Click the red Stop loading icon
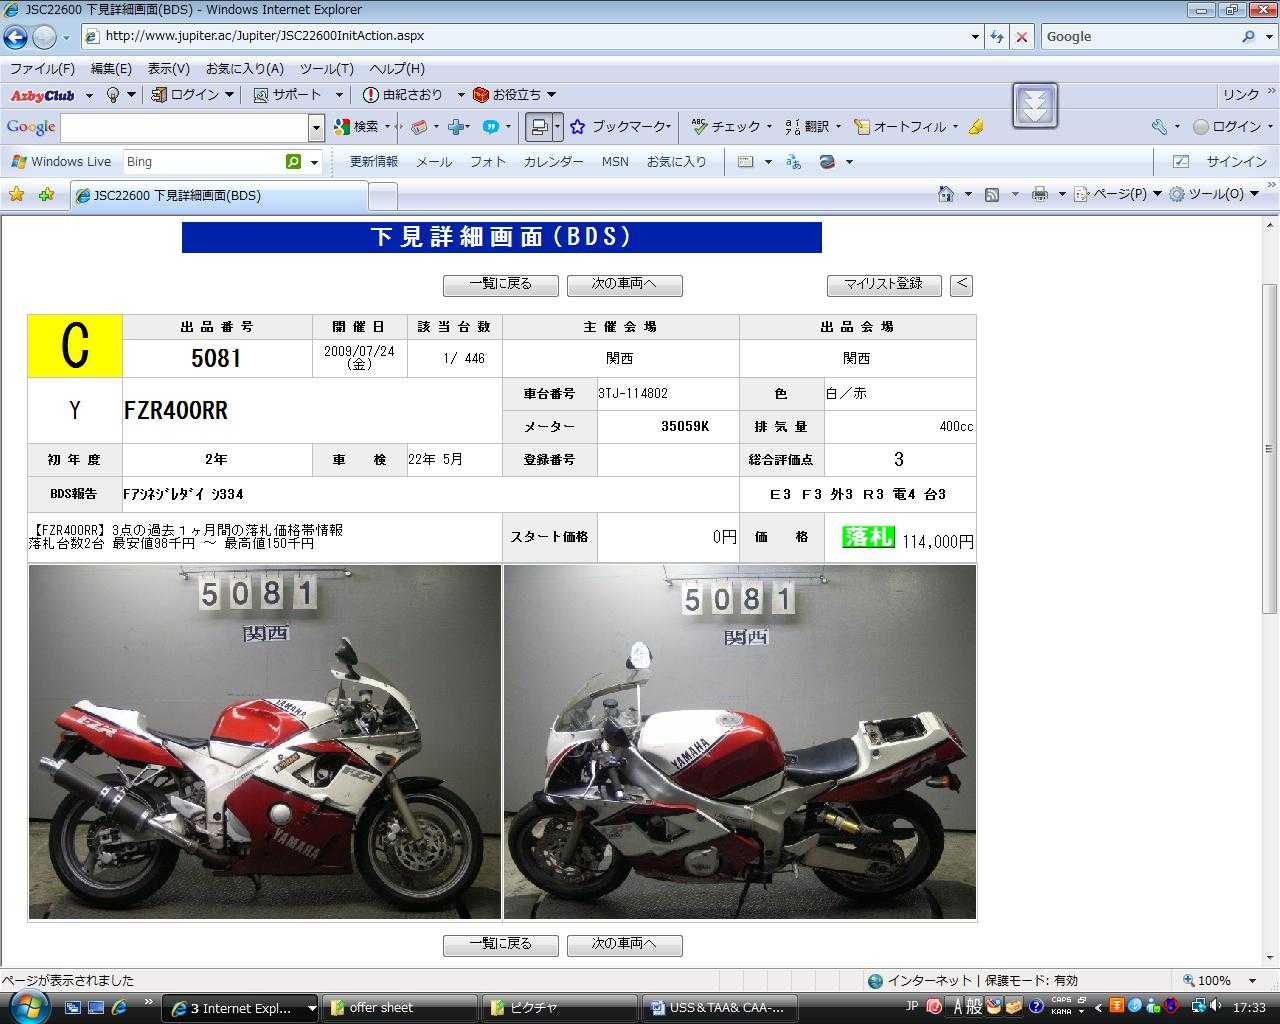 click(x=1021, y=36)
